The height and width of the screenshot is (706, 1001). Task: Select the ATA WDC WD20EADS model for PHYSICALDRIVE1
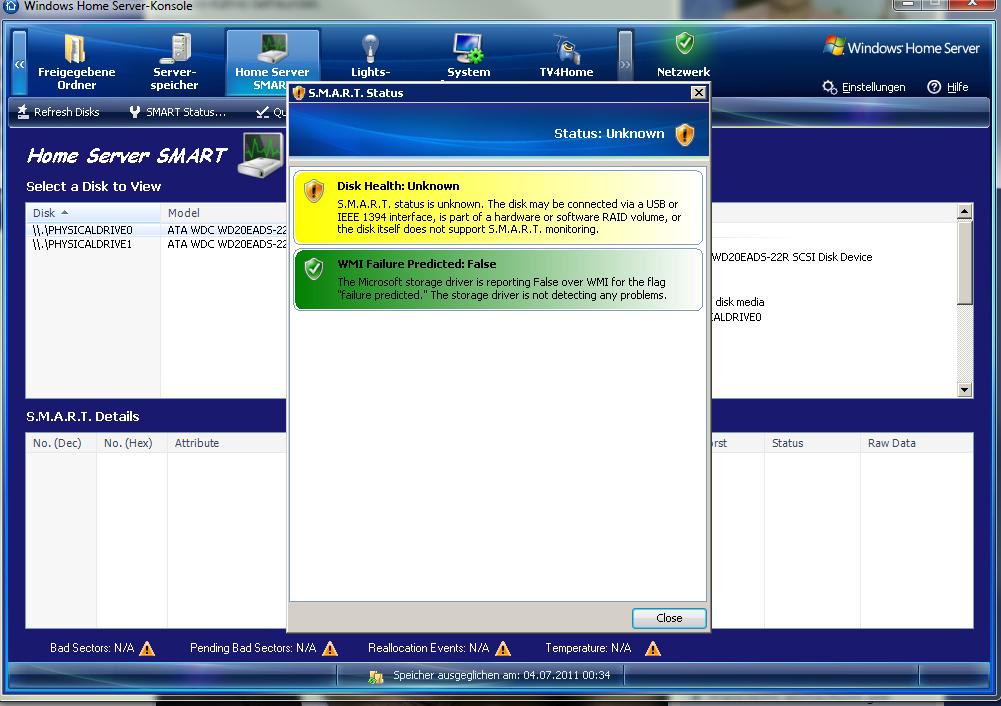tap(227, 244)
